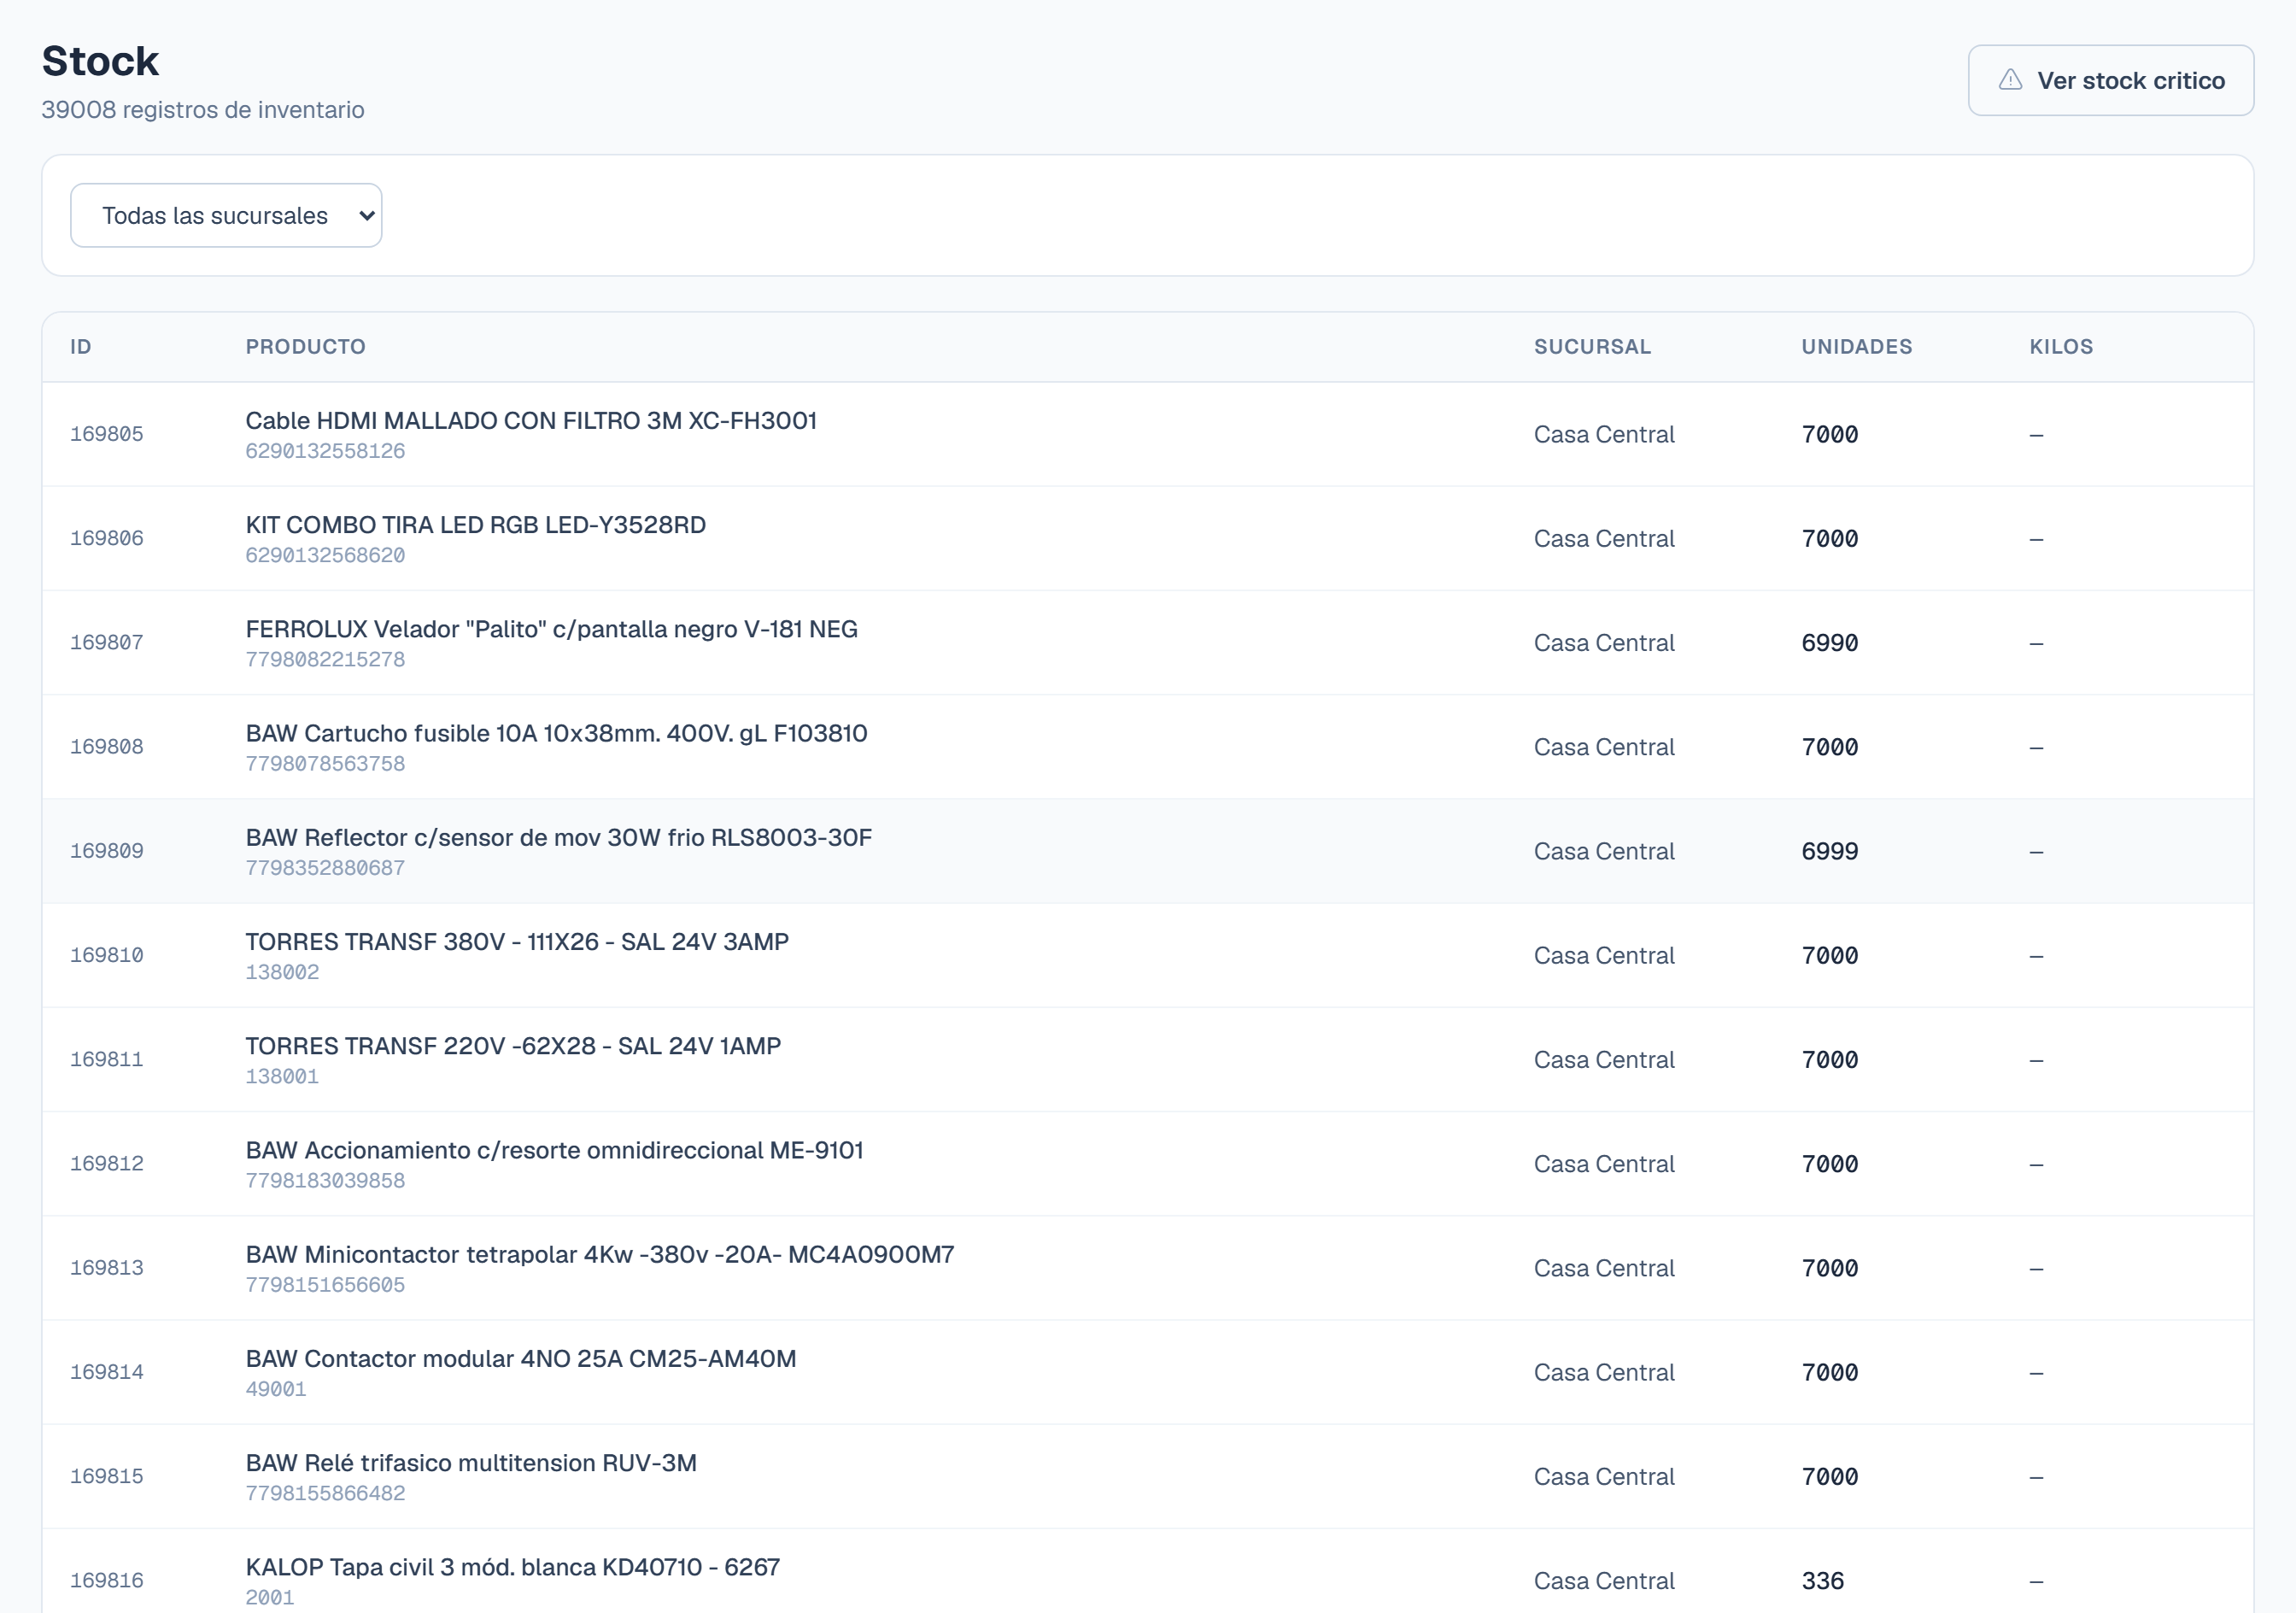Click Casa Central in row 169805
The image size is (2296, 1613).
pyautogui.click(x=1604, y=435)
